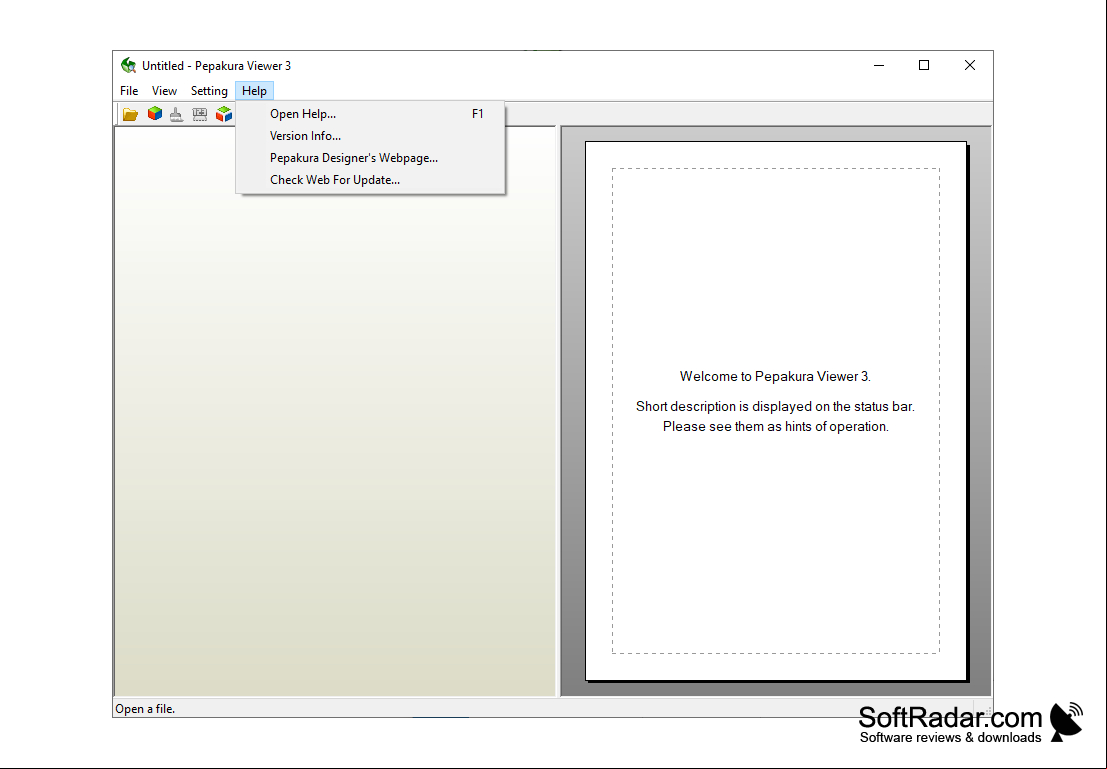Click the exploded cube toolbar icon
Viewport: 1107px width, 769px height.
click(224, 113)
